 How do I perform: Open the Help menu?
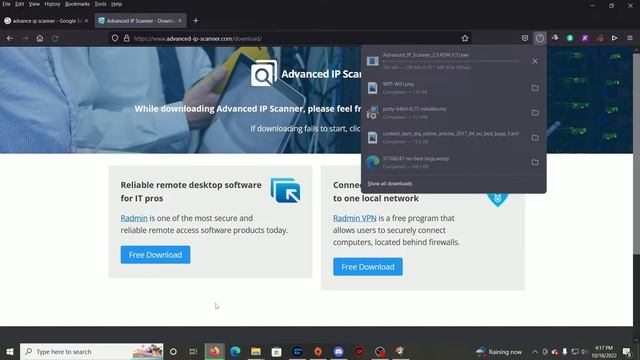click(116, 4)
